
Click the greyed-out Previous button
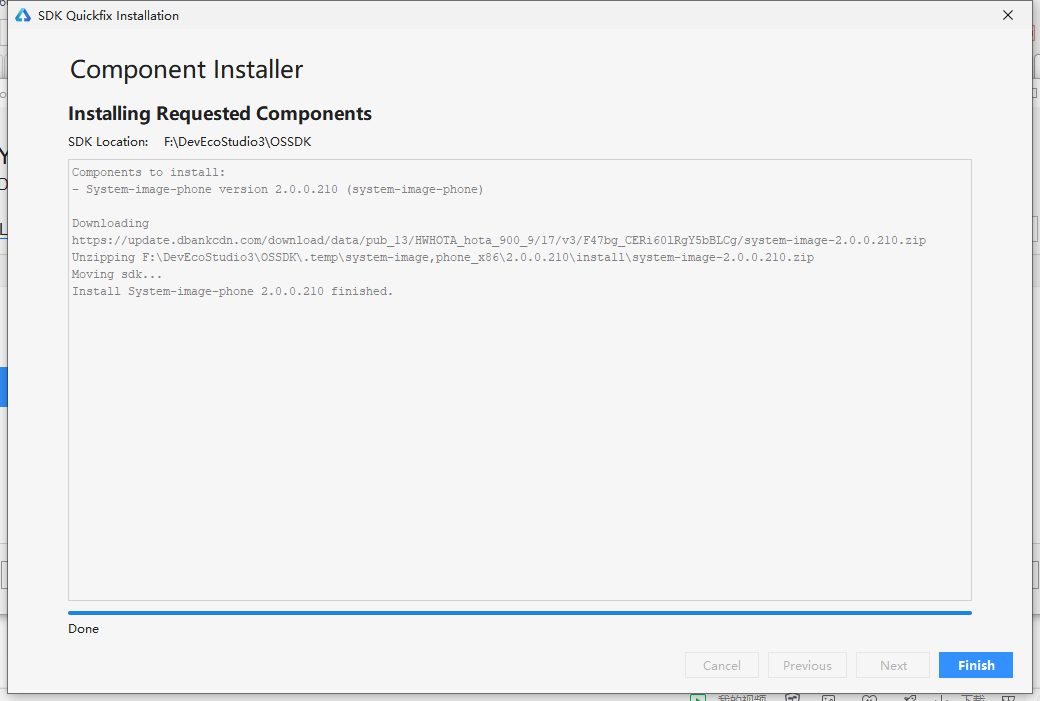coord(807,665)
